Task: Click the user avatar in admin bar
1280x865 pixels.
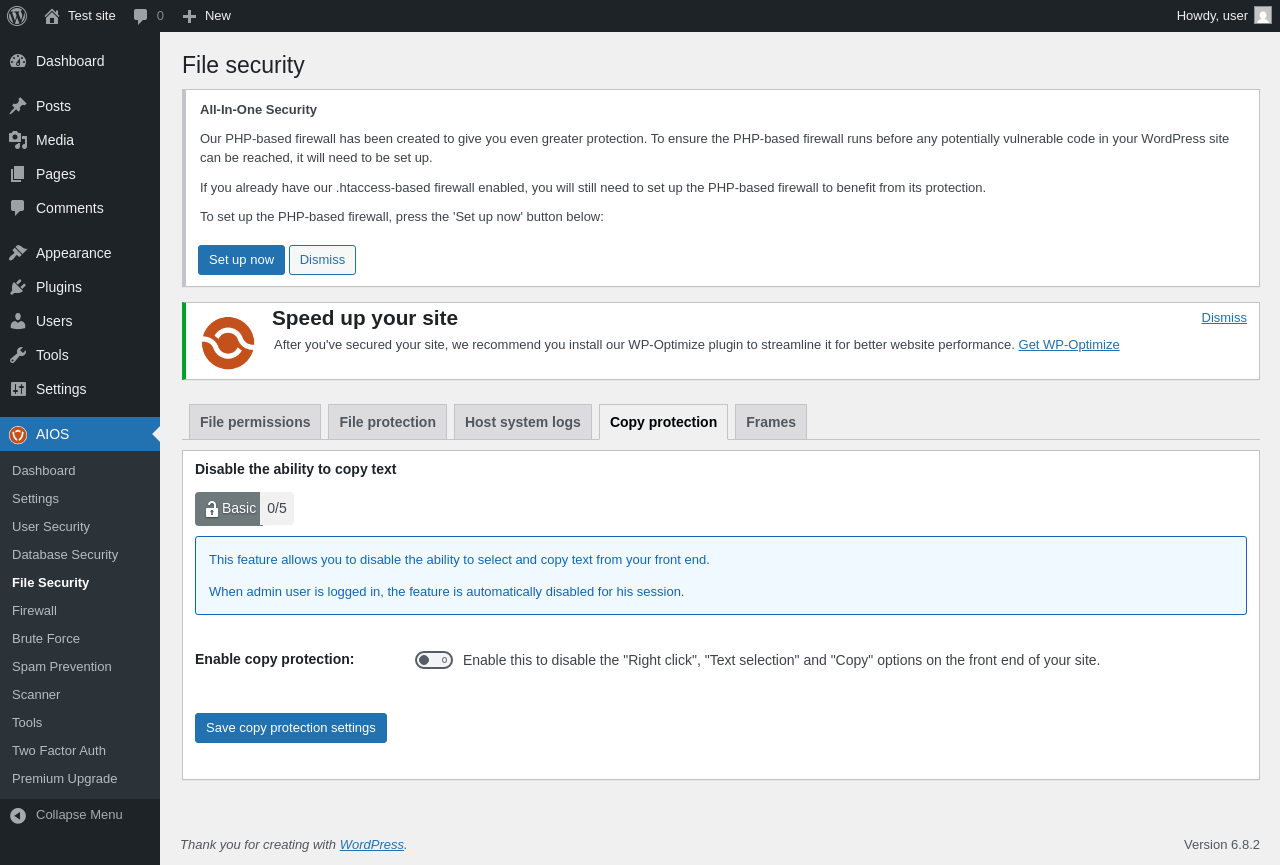Action: 1263,15
